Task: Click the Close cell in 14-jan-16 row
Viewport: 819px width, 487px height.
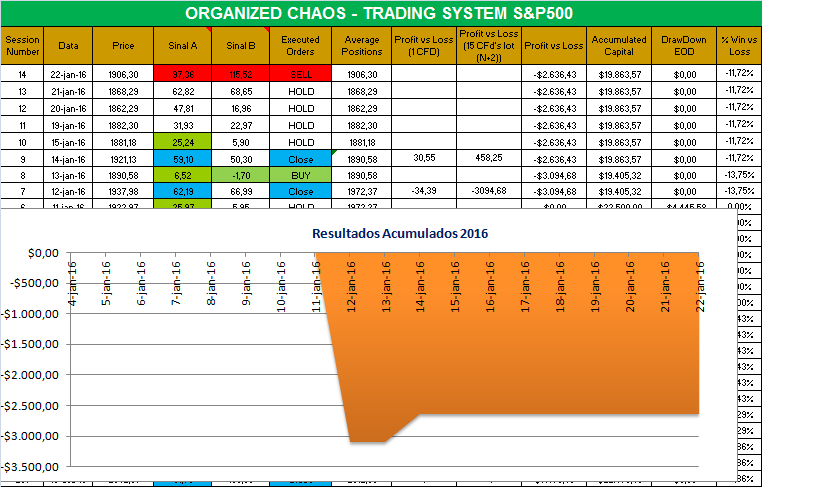Action: coord(300,159)
